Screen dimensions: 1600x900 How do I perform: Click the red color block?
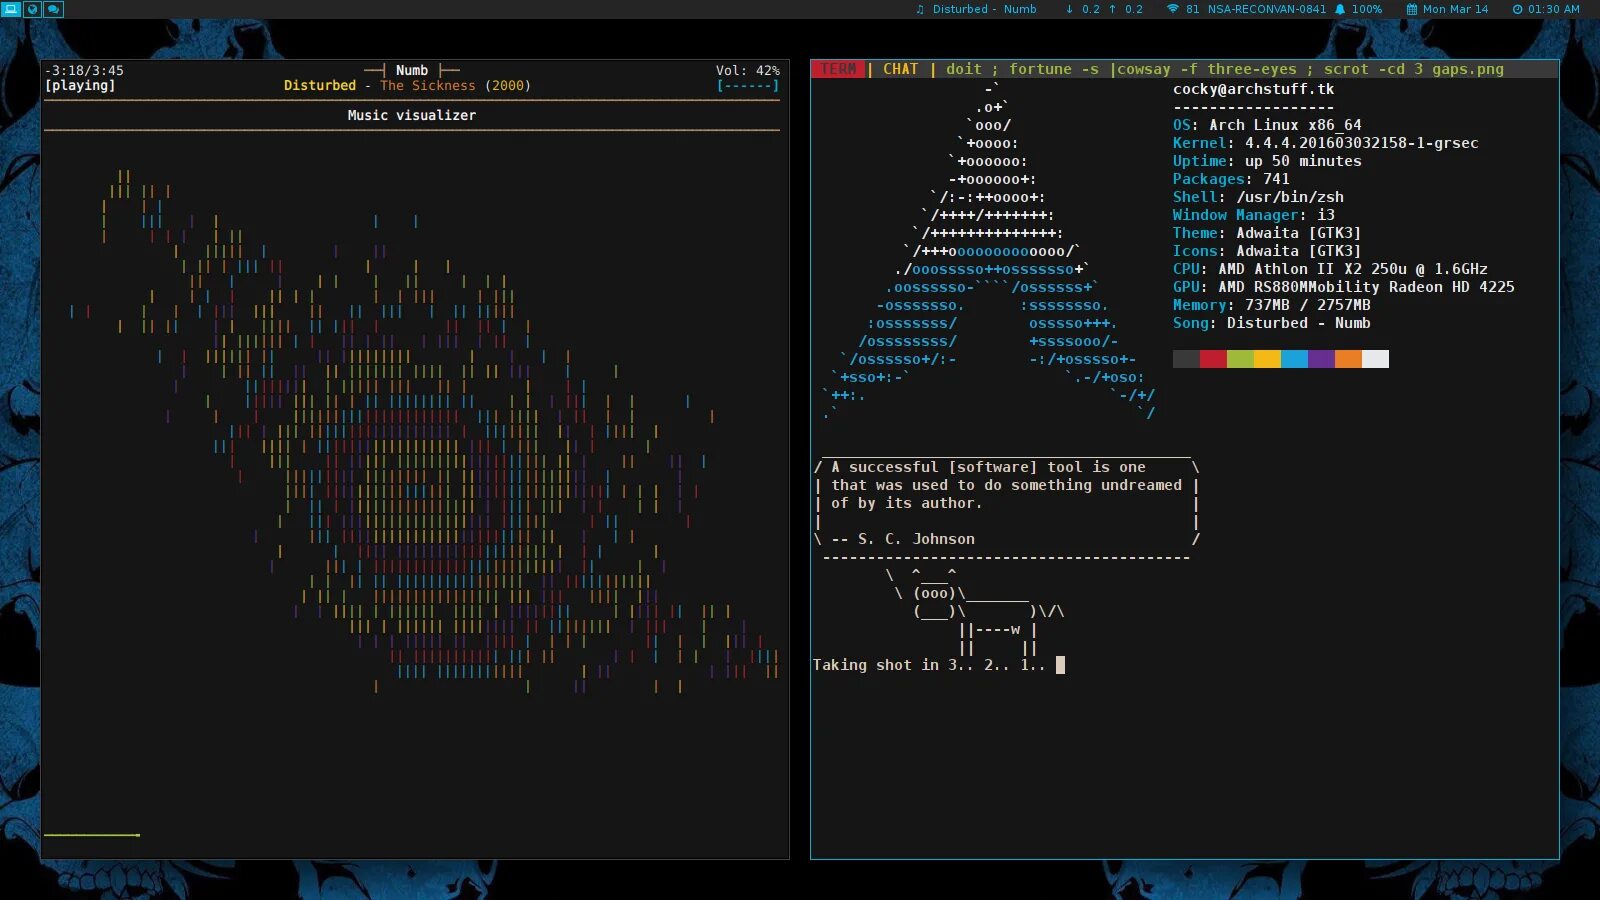tap(1213, 359)
